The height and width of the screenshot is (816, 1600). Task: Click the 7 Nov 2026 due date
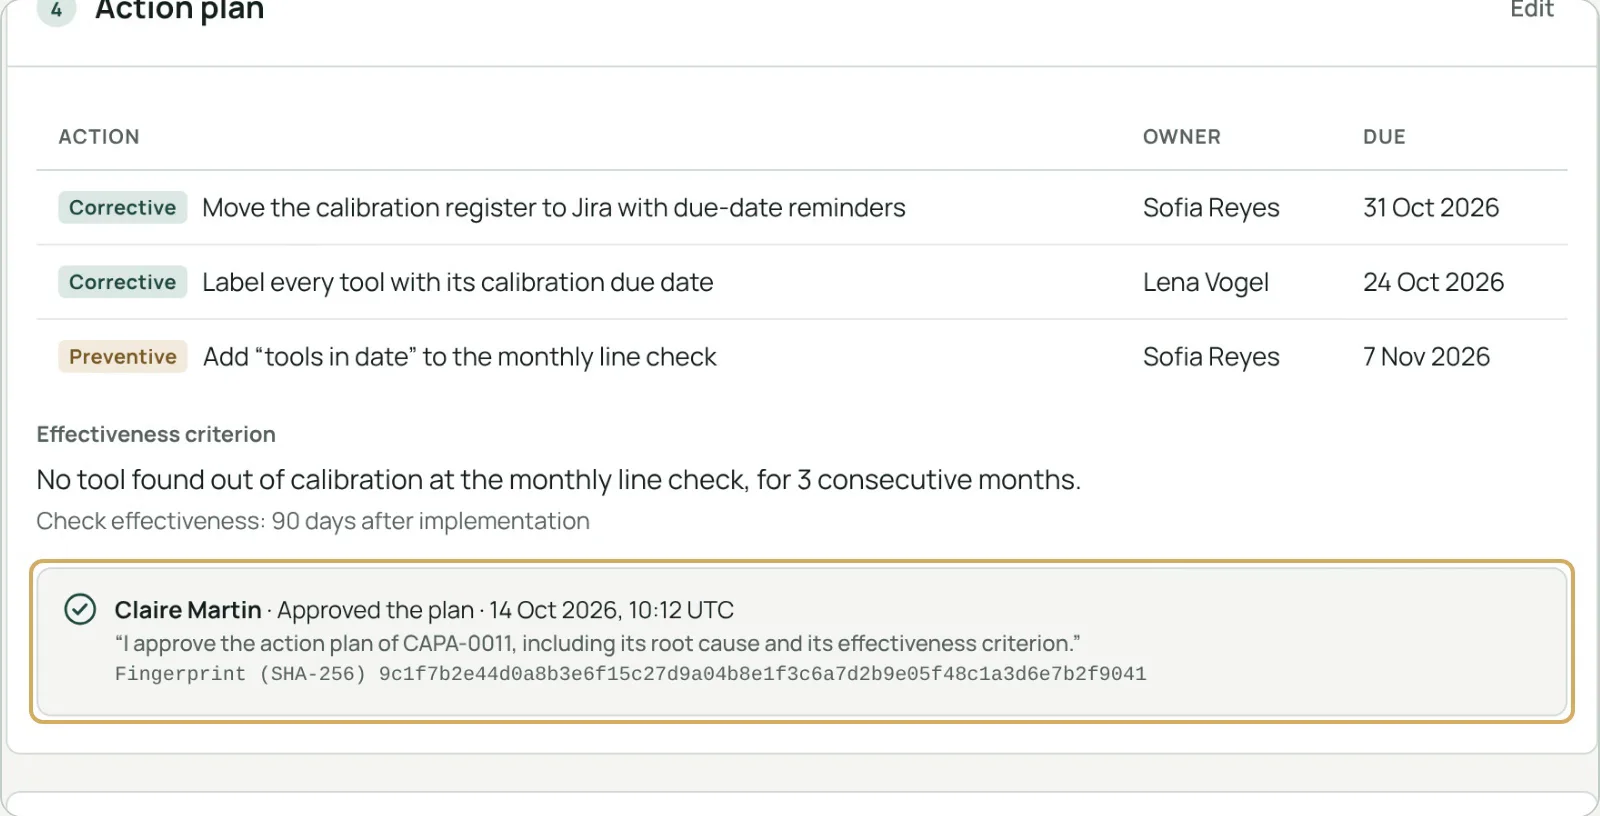click(1426, 357)
